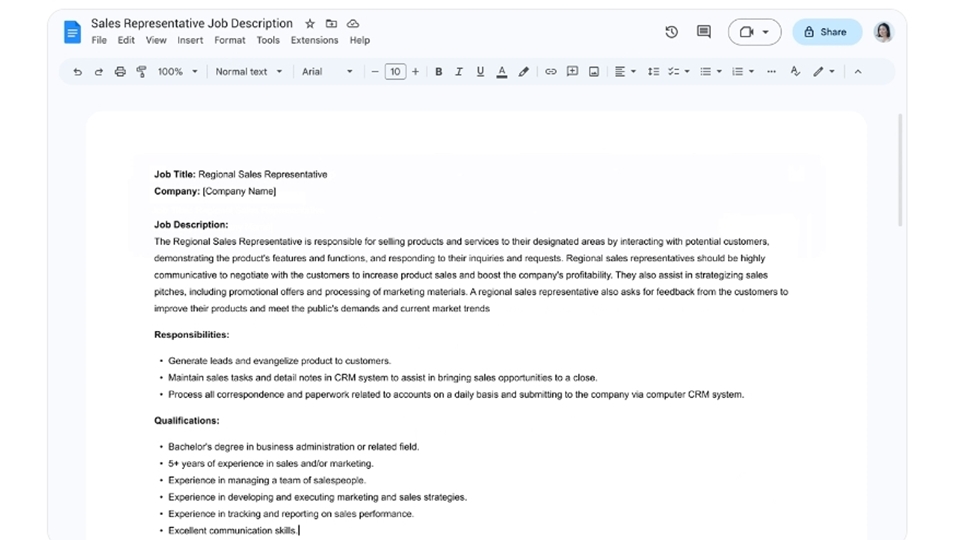Toggle bold formatting
This screenshot has height=540, width=960.
[438, 72]
